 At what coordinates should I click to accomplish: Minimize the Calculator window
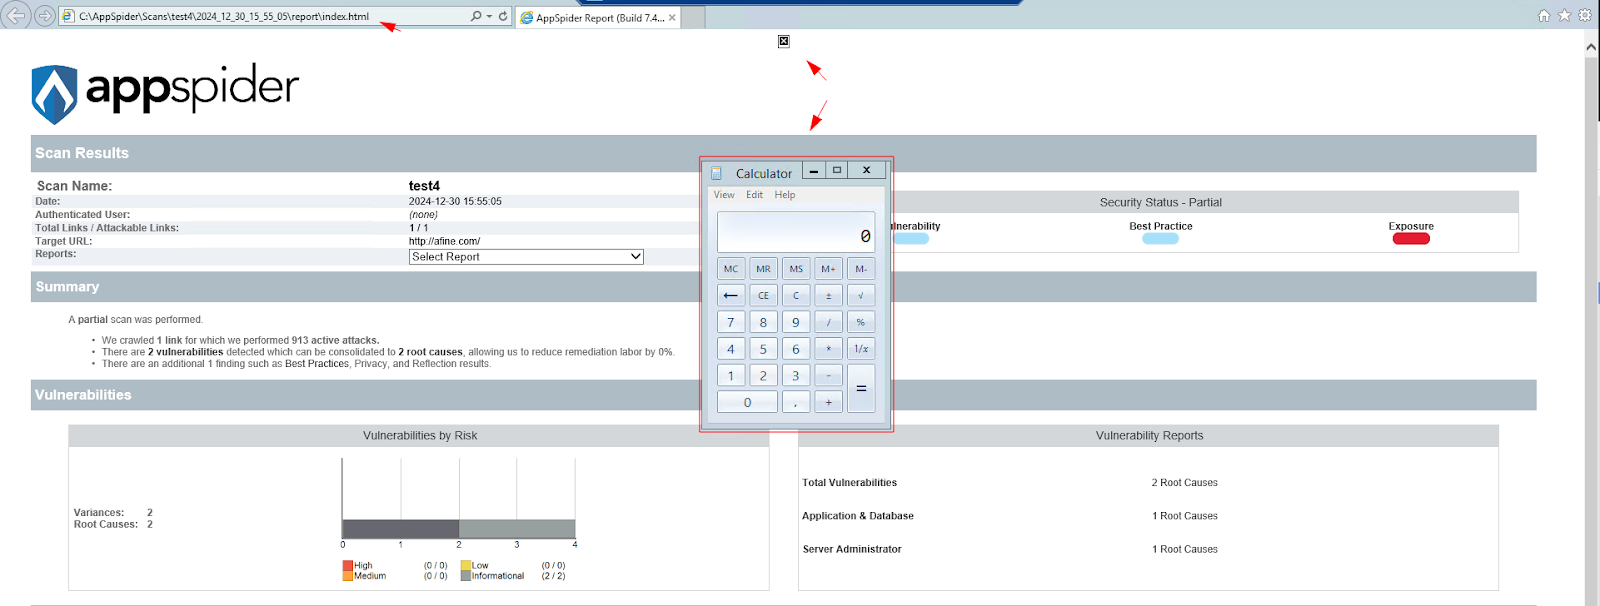tap(814, 170)
